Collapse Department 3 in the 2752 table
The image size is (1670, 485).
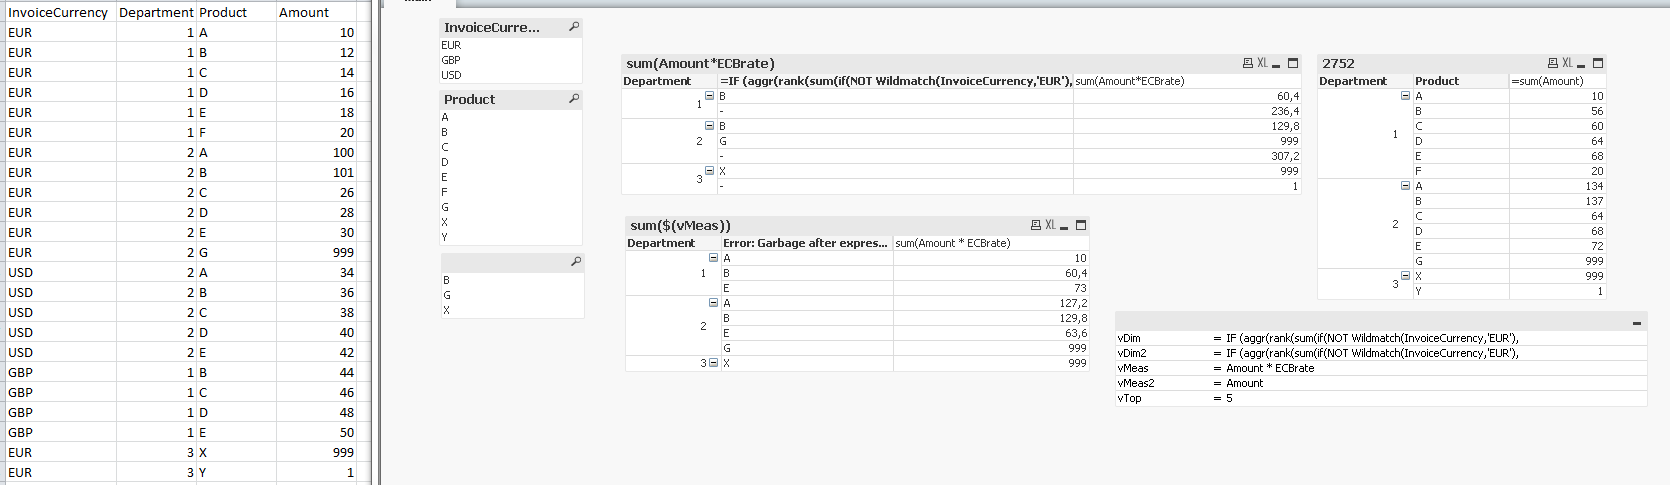1406,276
